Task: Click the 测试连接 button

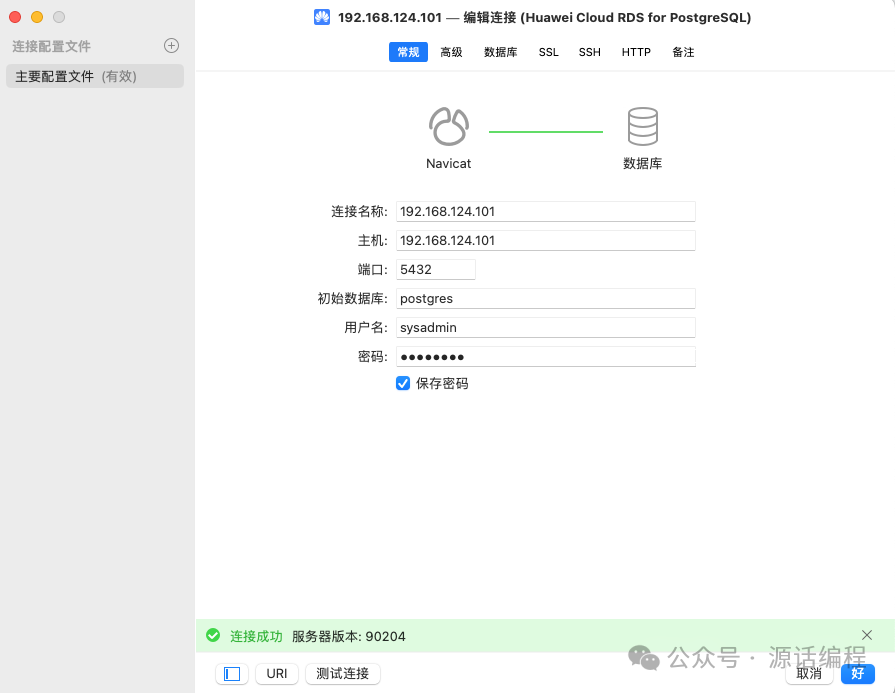Action: click(342, 674)
